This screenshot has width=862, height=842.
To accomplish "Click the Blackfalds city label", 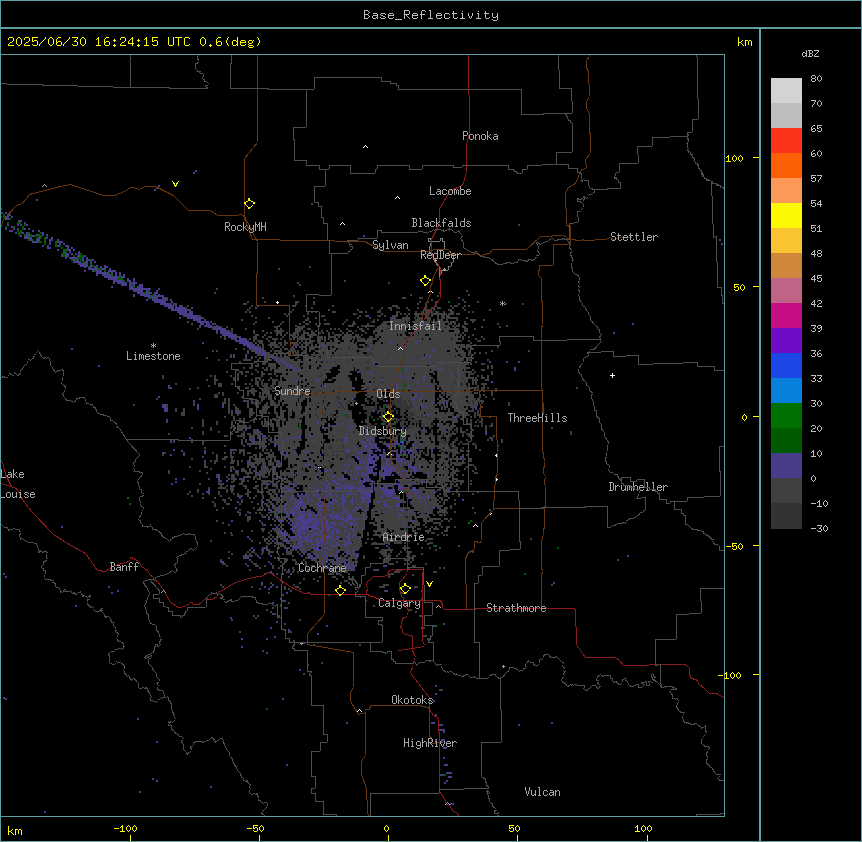I will [441, 223].
